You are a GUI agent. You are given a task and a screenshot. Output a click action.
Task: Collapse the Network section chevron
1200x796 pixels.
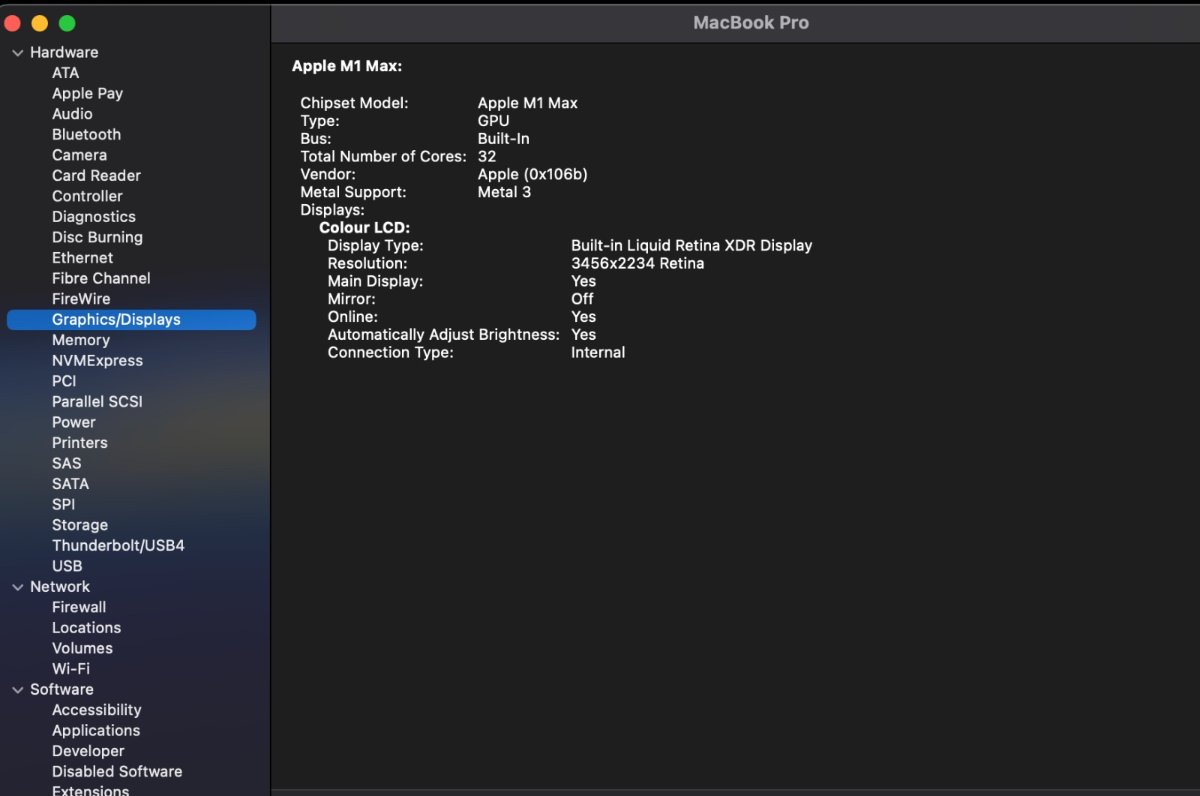pyautogui.click(x=18, y=587)
